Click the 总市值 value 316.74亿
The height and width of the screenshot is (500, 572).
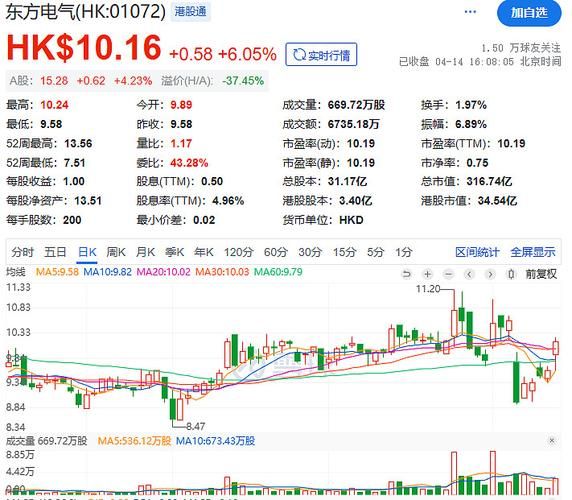point(489,181)
